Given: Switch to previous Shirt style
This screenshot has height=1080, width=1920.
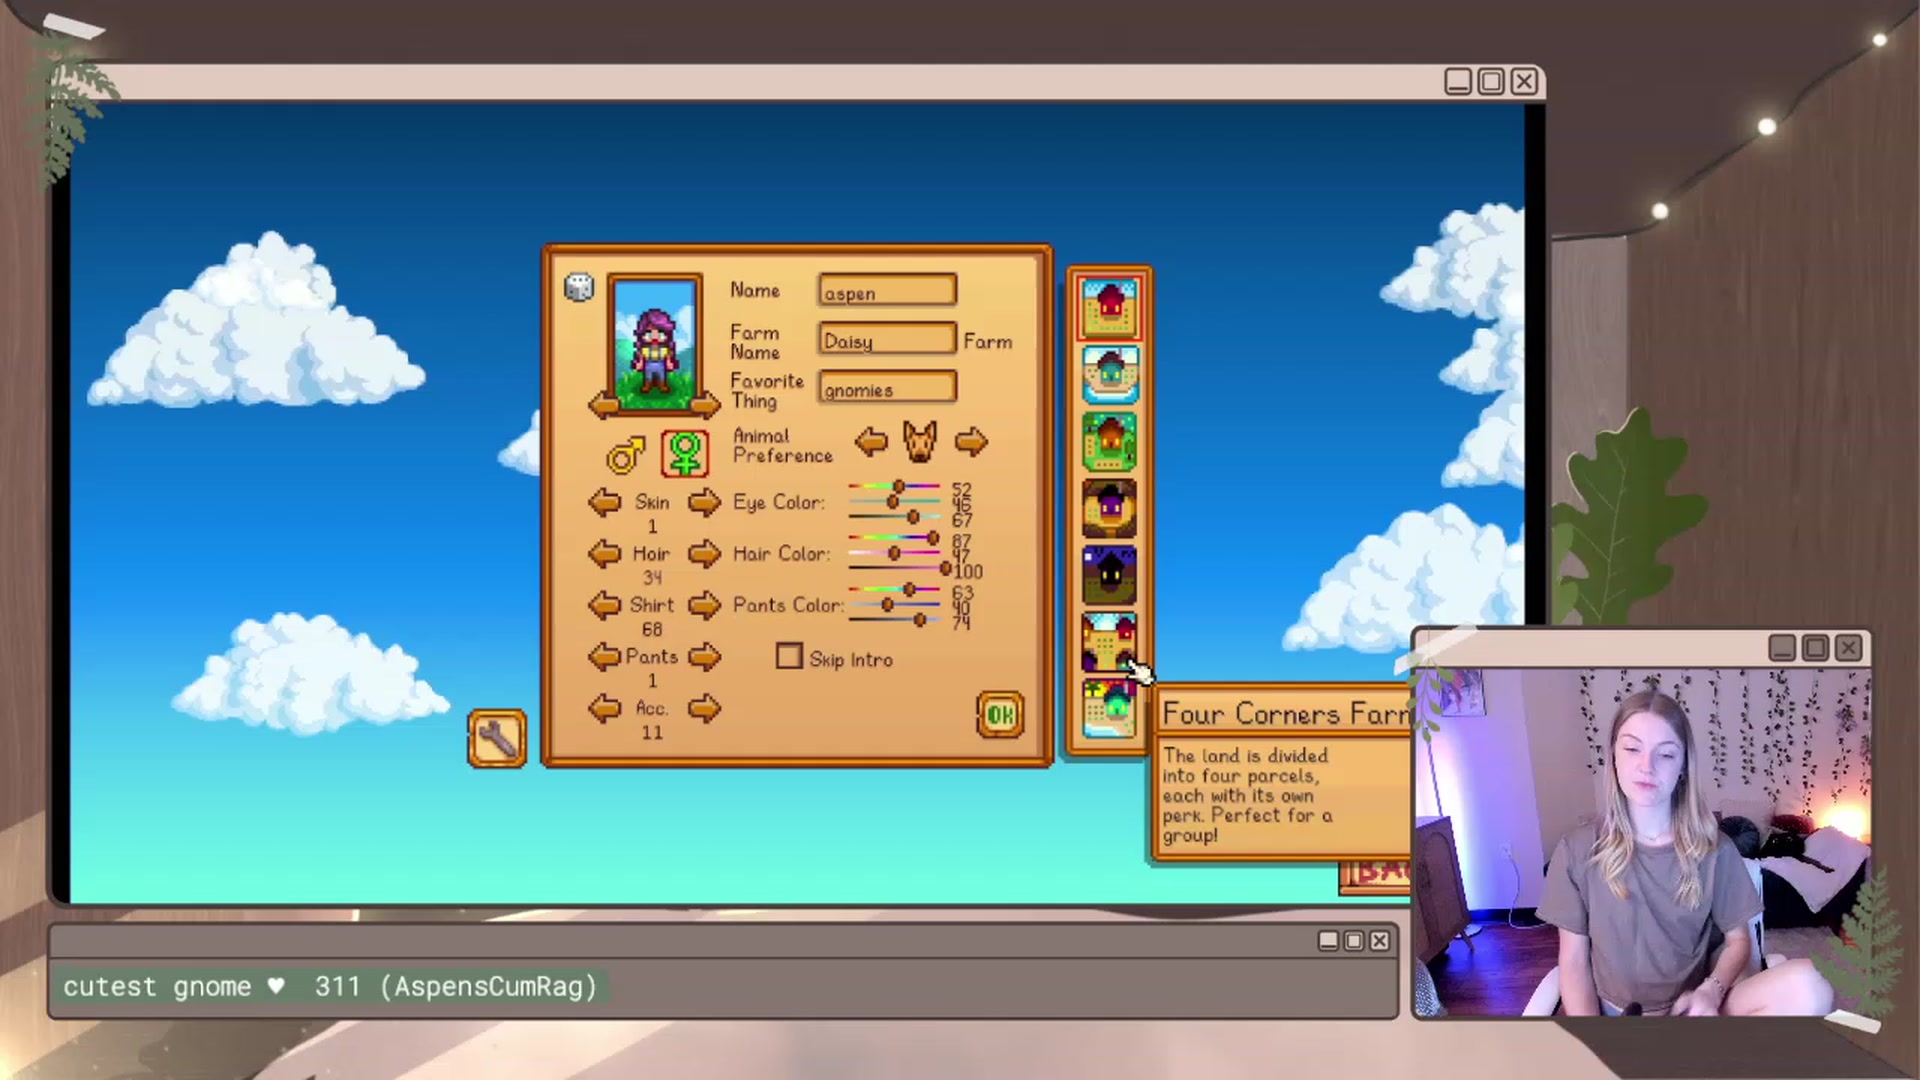Looking at the screenshot, I should point(604,605).
